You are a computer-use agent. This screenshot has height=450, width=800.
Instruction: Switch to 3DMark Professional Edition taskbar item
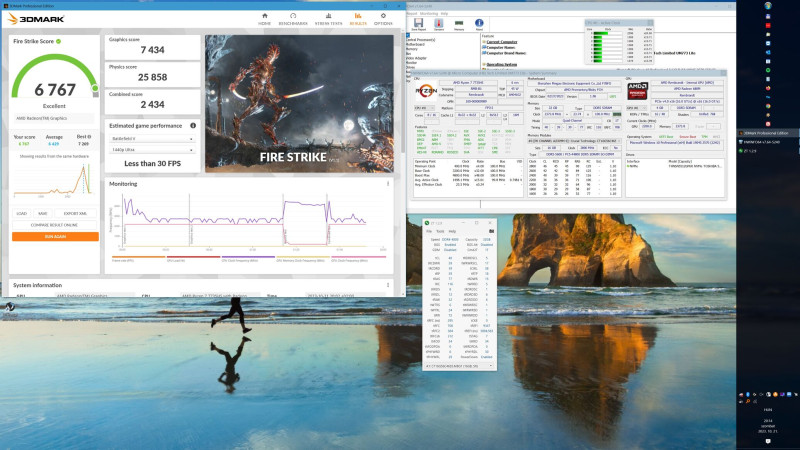click(x=768, y=133)
